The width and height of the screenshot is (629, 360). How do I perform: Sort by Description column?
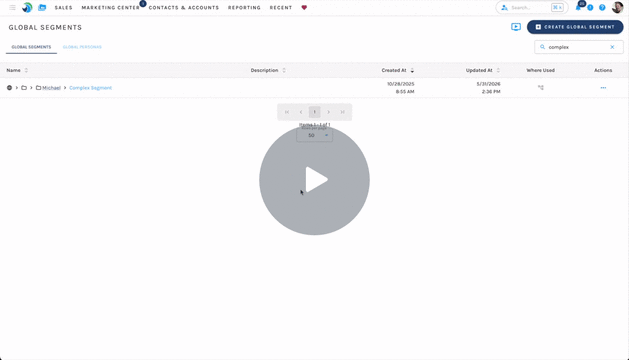pos(268,70)
